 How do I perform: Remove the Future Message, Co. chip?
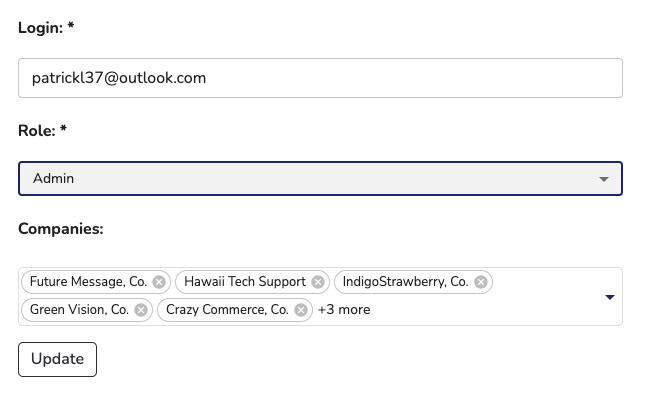(x=158, y=282)
